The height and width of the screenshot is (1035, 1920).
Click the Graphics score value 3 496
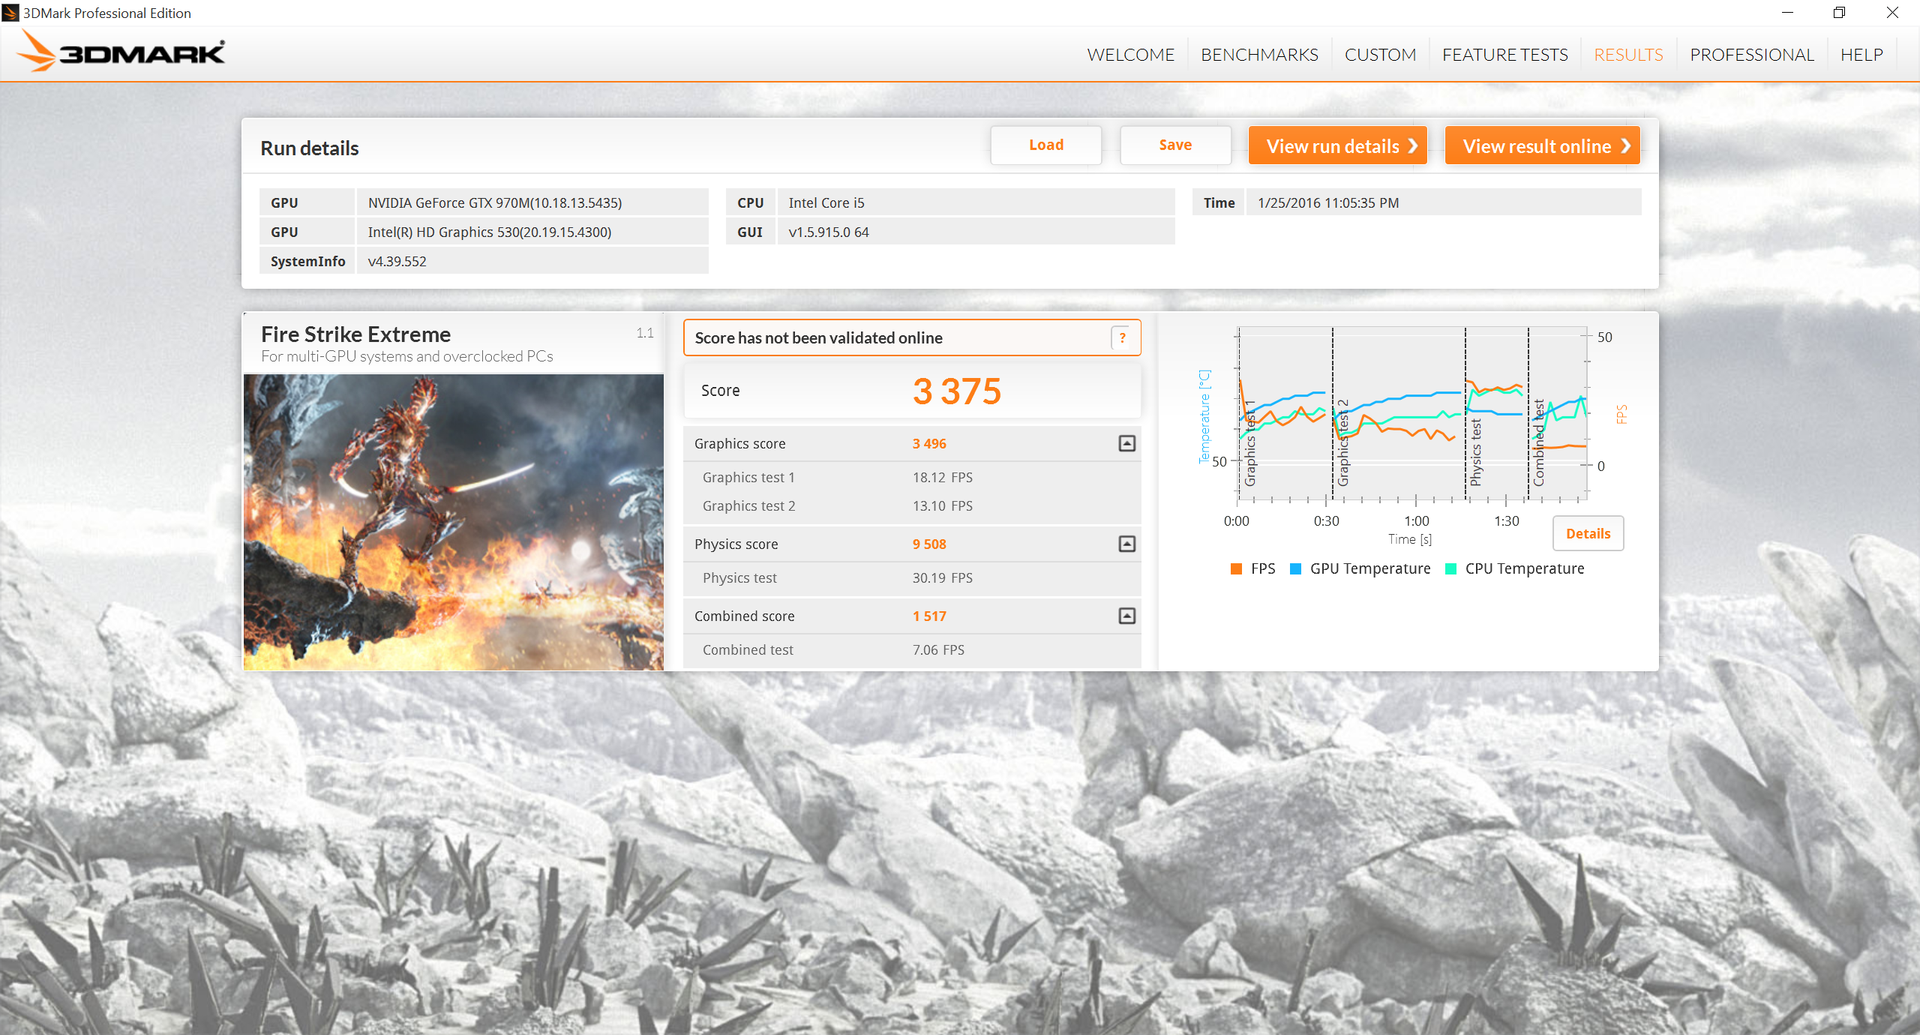929,444
